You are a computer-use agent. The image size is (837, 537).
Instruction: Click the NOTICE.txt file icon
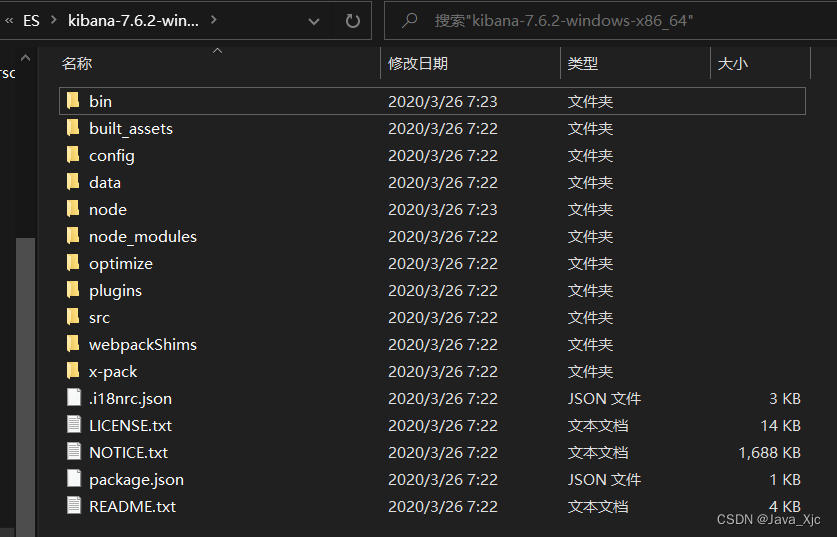[74, 452]
